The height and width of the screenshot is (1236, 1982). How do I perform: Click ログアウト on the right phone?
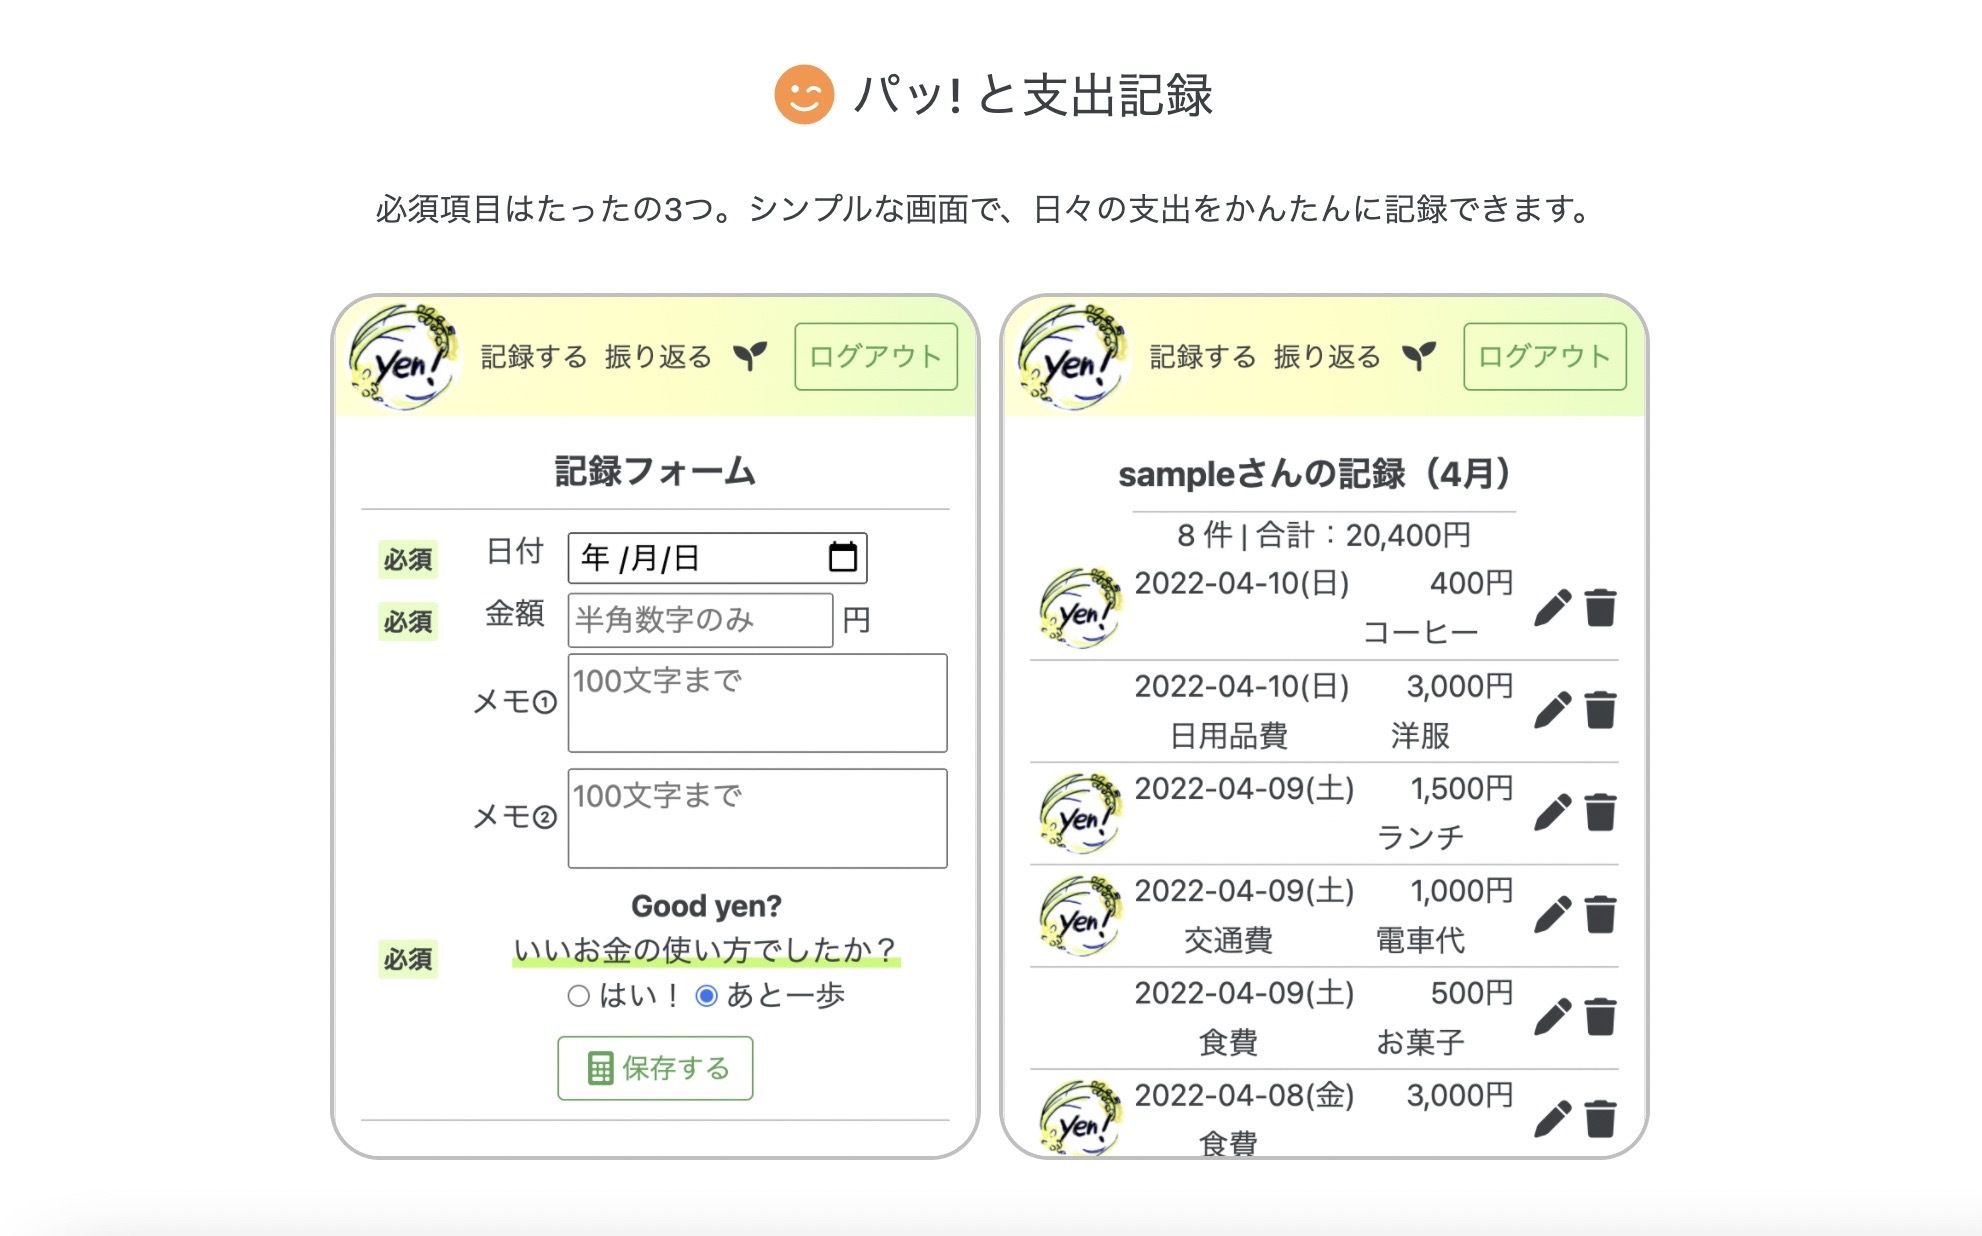point(1544,357)
